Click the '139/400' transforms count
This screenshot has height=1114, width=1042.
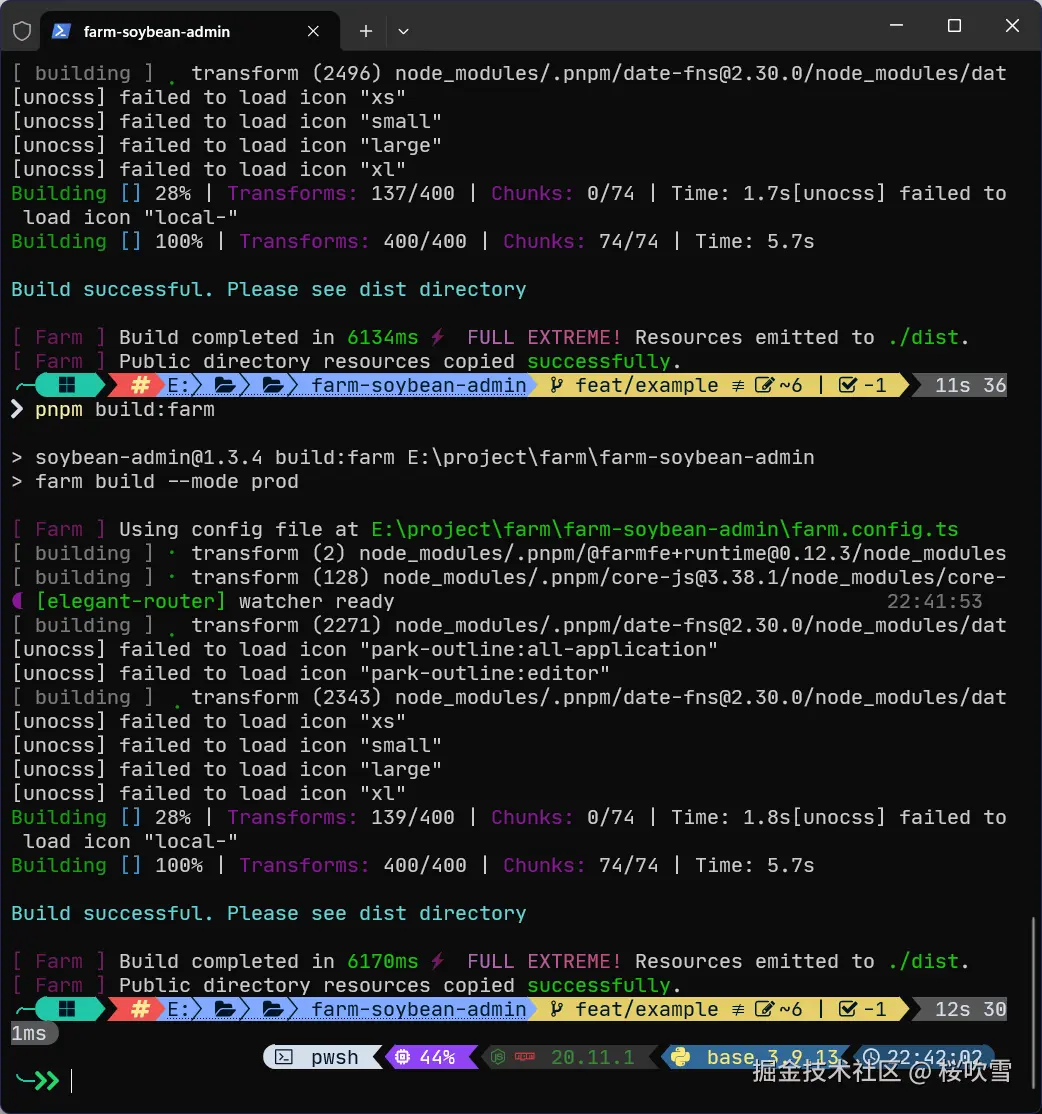click(x=412, y=817)
